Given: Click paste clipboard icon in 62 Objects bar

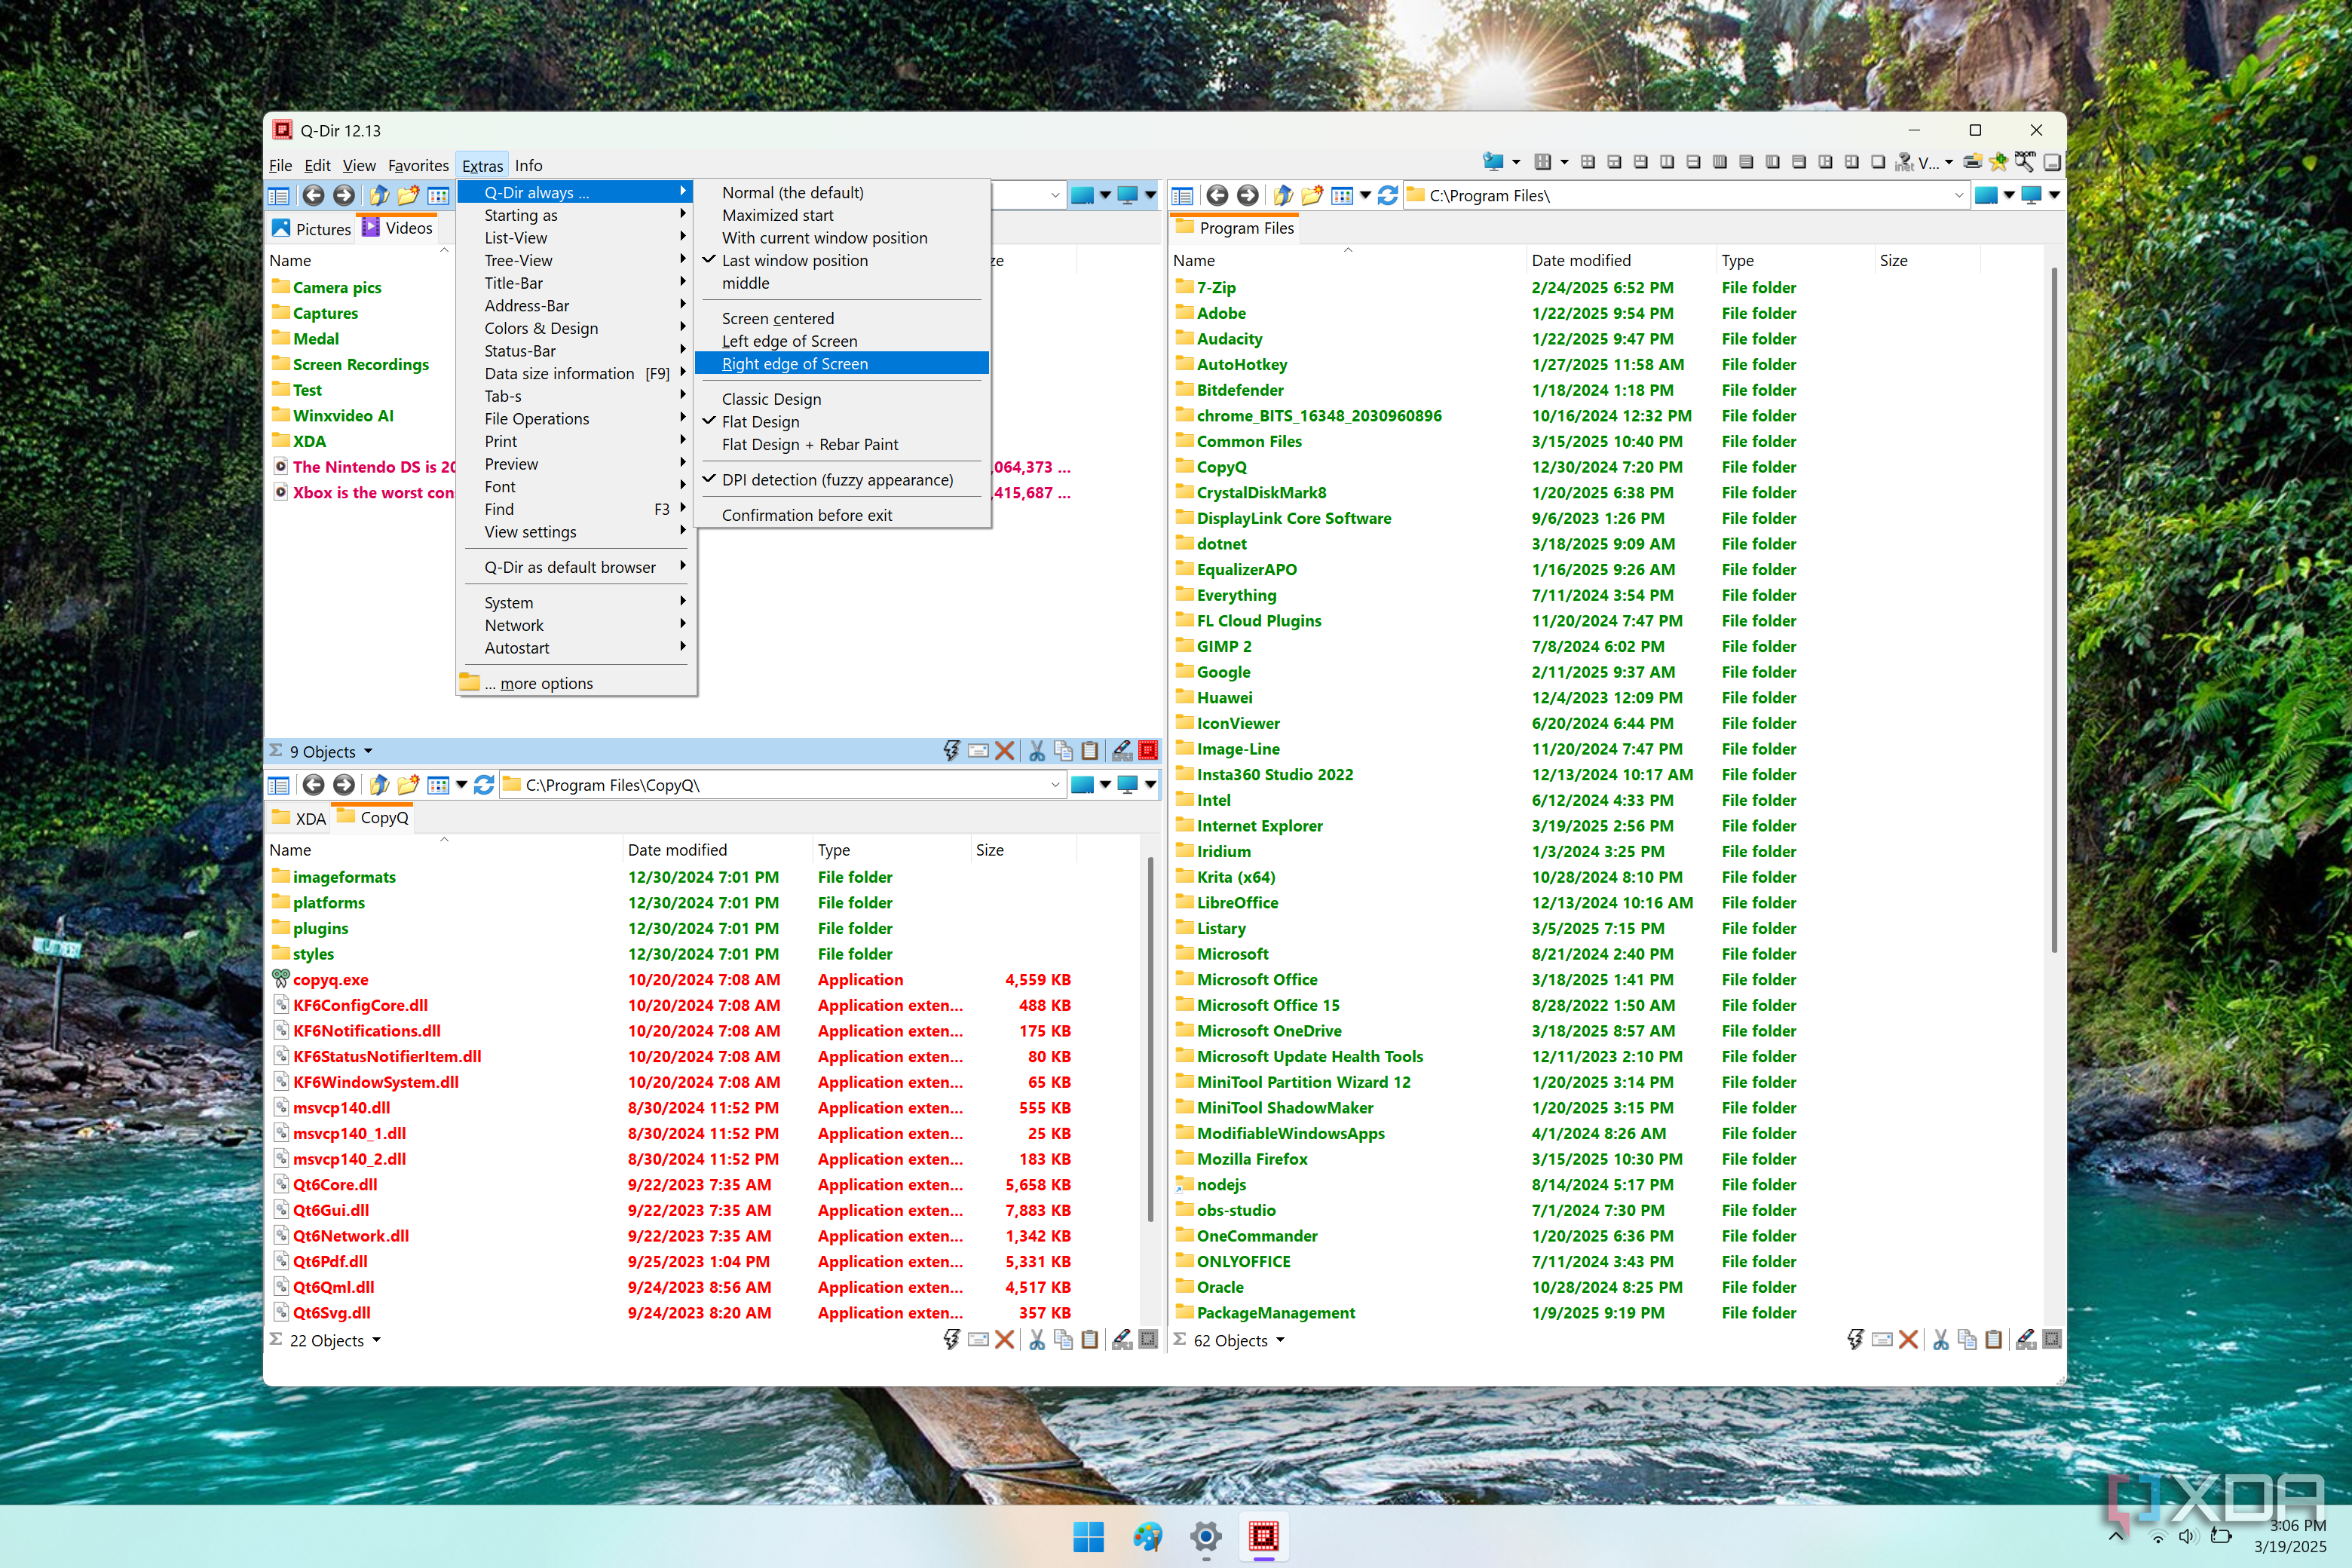Looking at the screenshot, I should click(1993, 1340).
